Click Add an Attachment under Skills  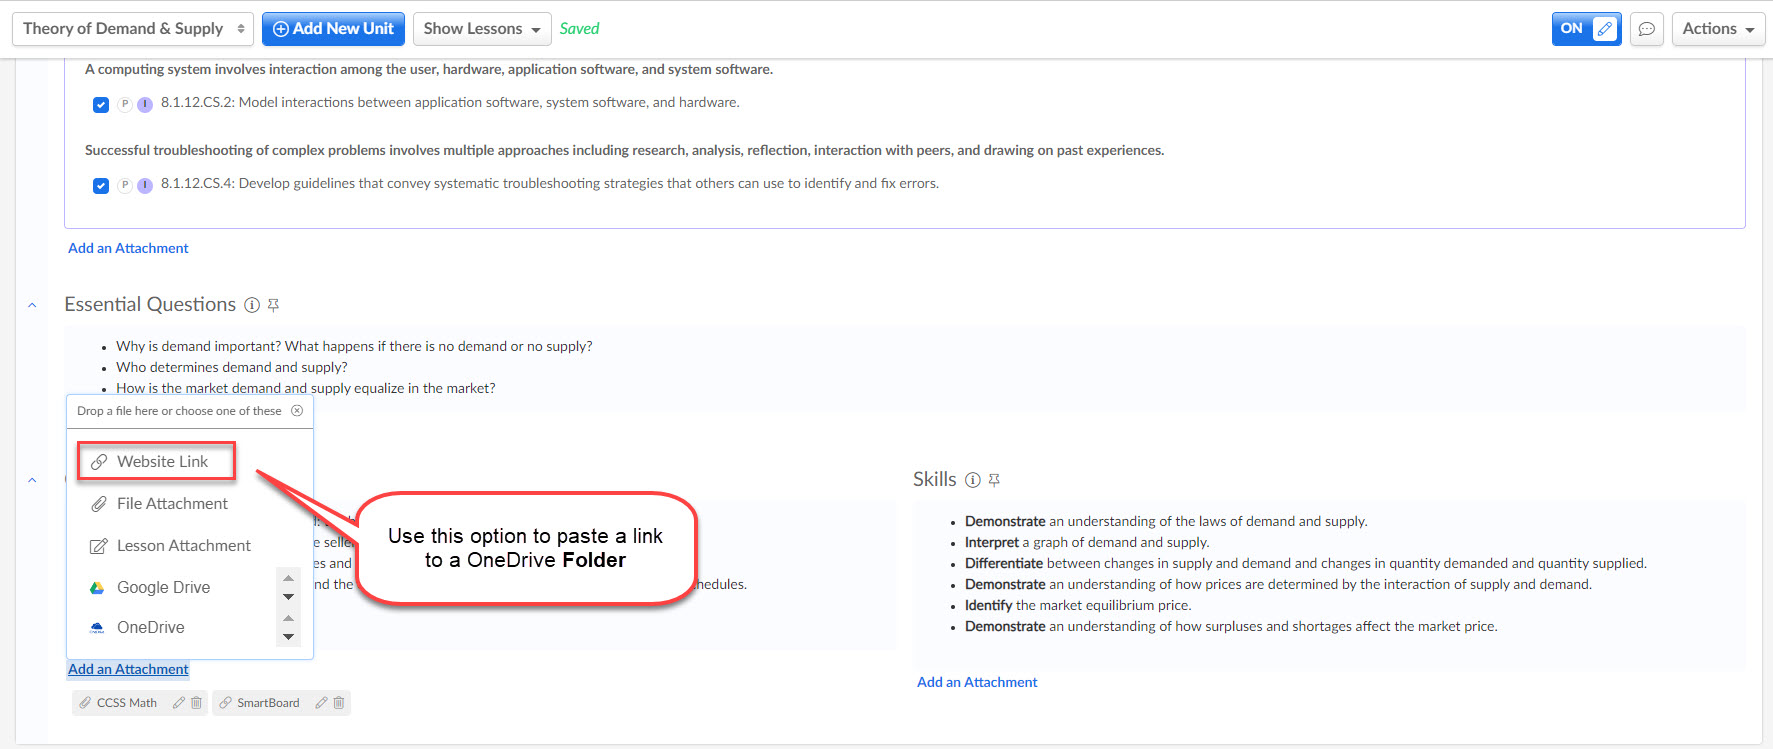pos(977,682)
